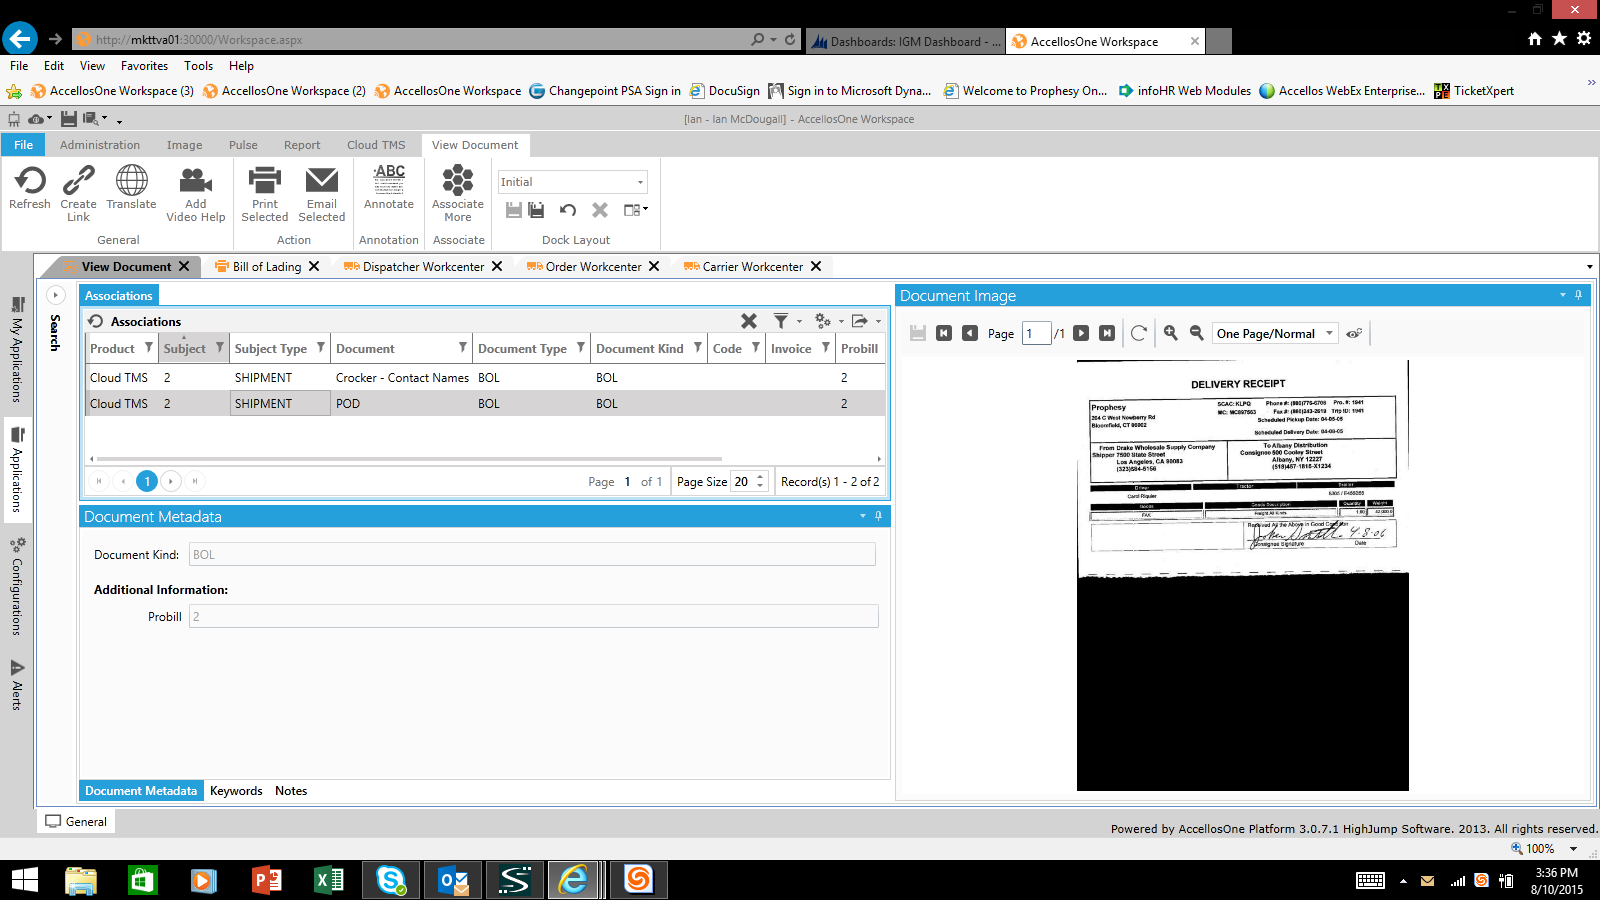
Task: Switch to the Dispatcher Workcenter tab
Action: 423,267
